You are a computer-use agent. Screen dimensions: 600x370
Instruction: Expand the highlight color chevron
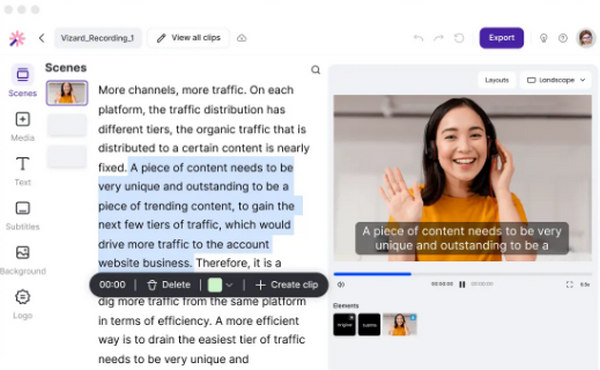pos(229,285)
